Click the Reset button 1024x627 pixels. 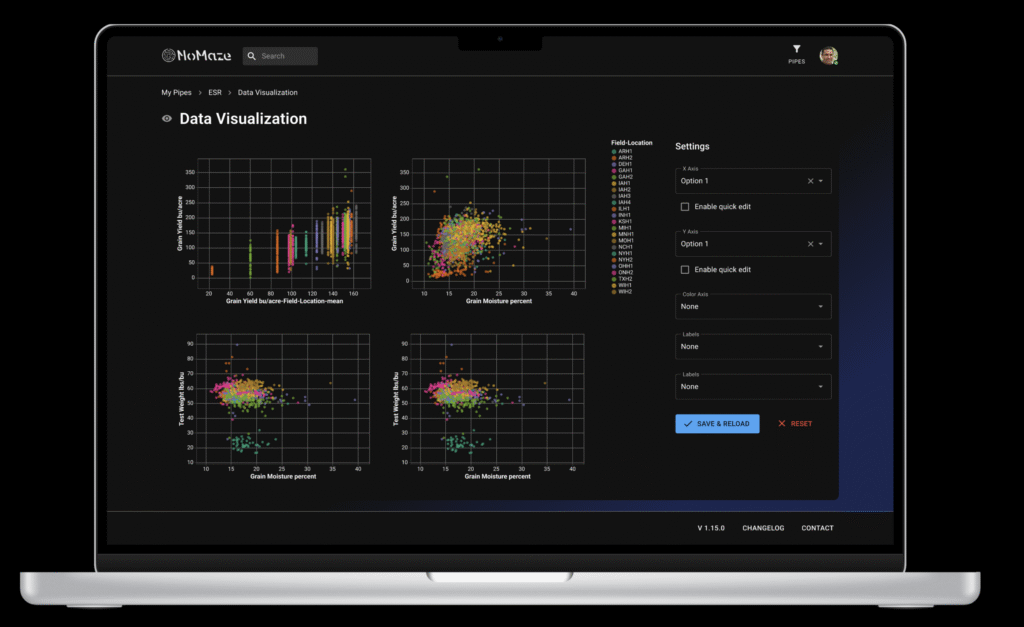(x=795, y=424)
